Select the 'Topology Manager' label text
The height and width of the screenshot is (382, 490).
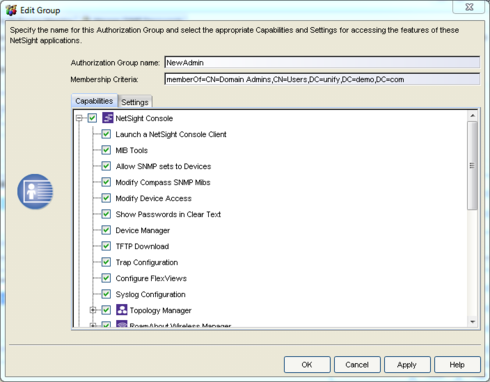160,310
